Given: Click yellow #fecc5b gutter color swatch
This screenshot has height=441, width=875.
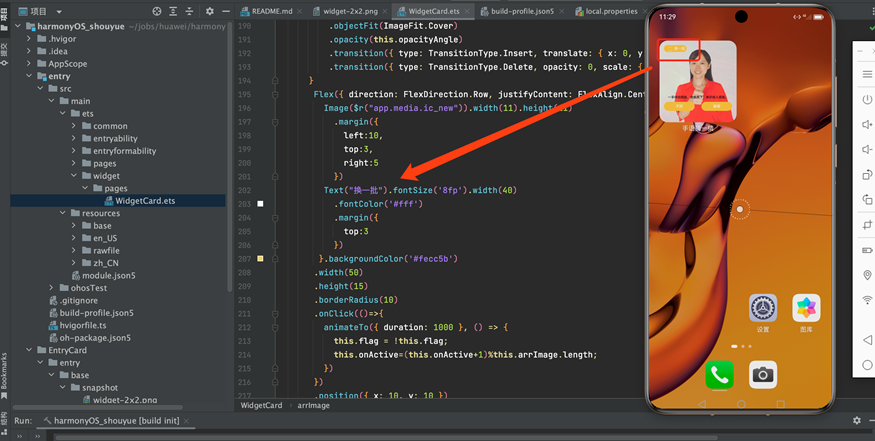Looking at the screenshot, I should [260, 258].
